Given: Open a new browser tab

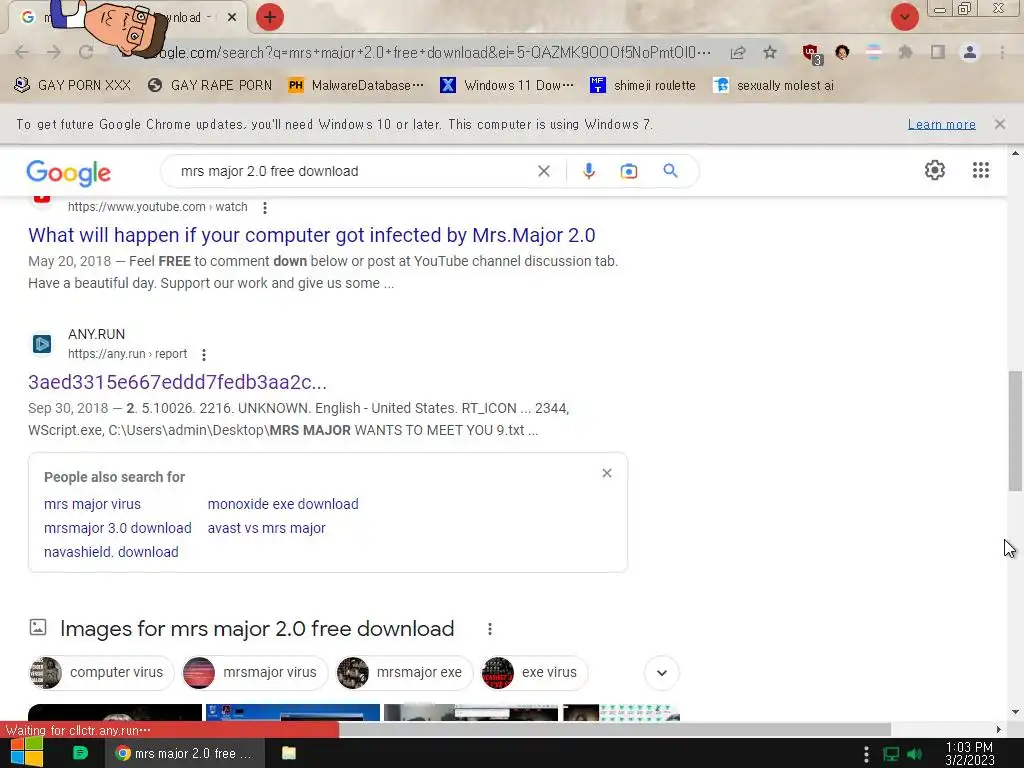Looking at the screenshot, I should (270, 17).
